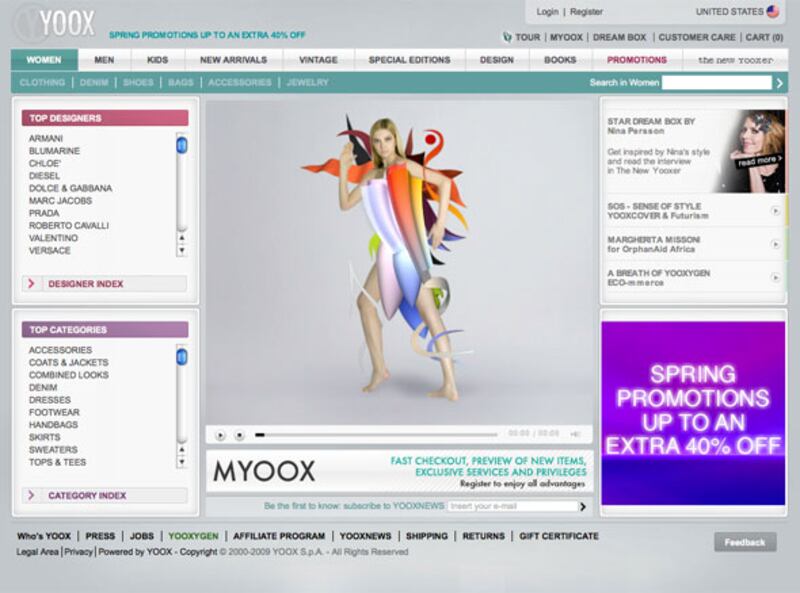Expand the Designer Index arrow
Screen dimensions: 800x593
point(32,284)
